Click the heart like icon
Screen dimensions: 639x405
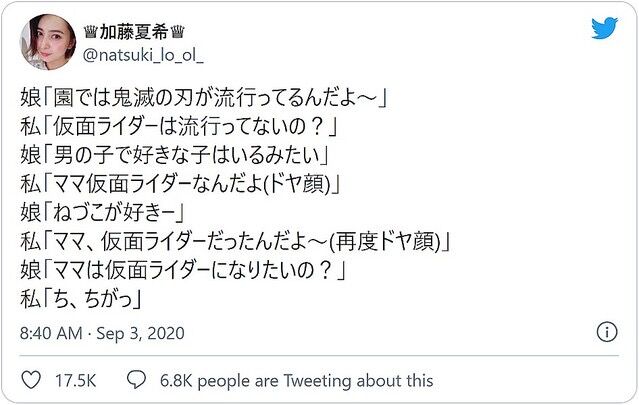(32, 380)
